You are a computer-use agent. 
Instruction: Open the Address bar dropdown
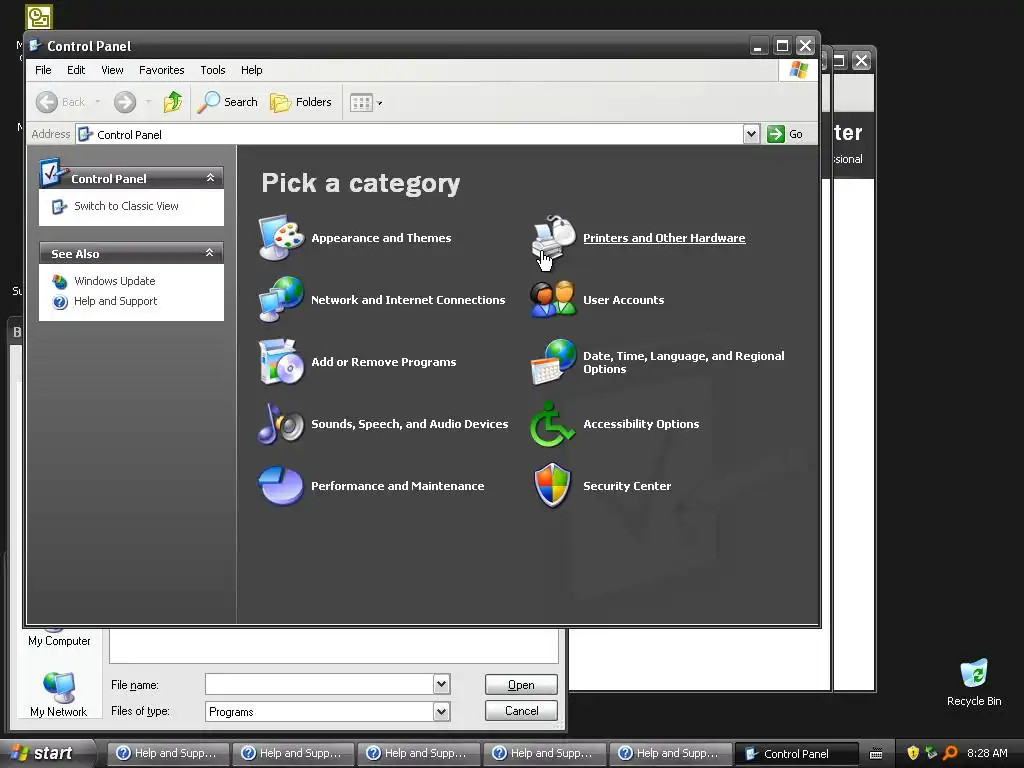click(x=751, y=135)
